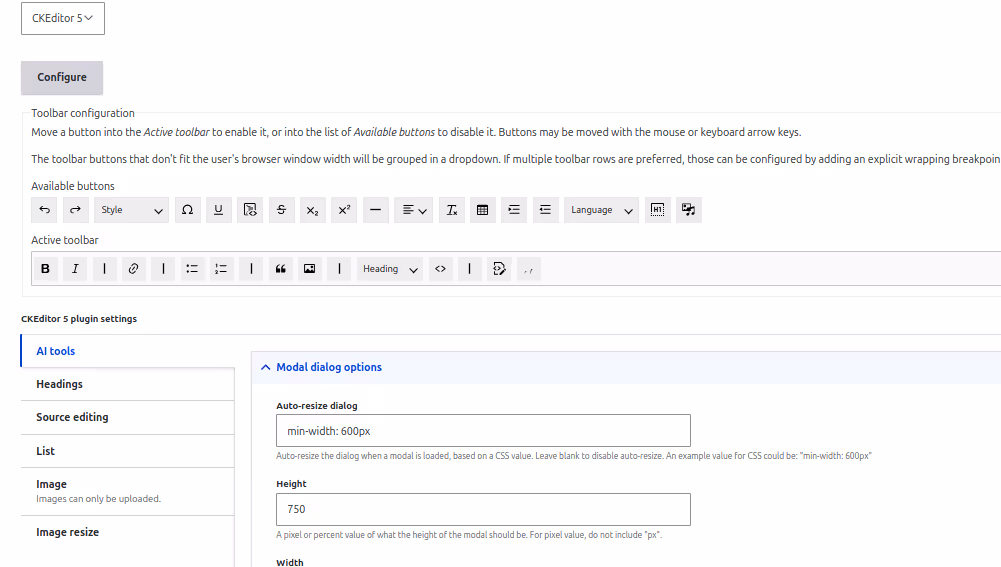Open the CKEditor 5 text editor dropdown

pos(63,19)
